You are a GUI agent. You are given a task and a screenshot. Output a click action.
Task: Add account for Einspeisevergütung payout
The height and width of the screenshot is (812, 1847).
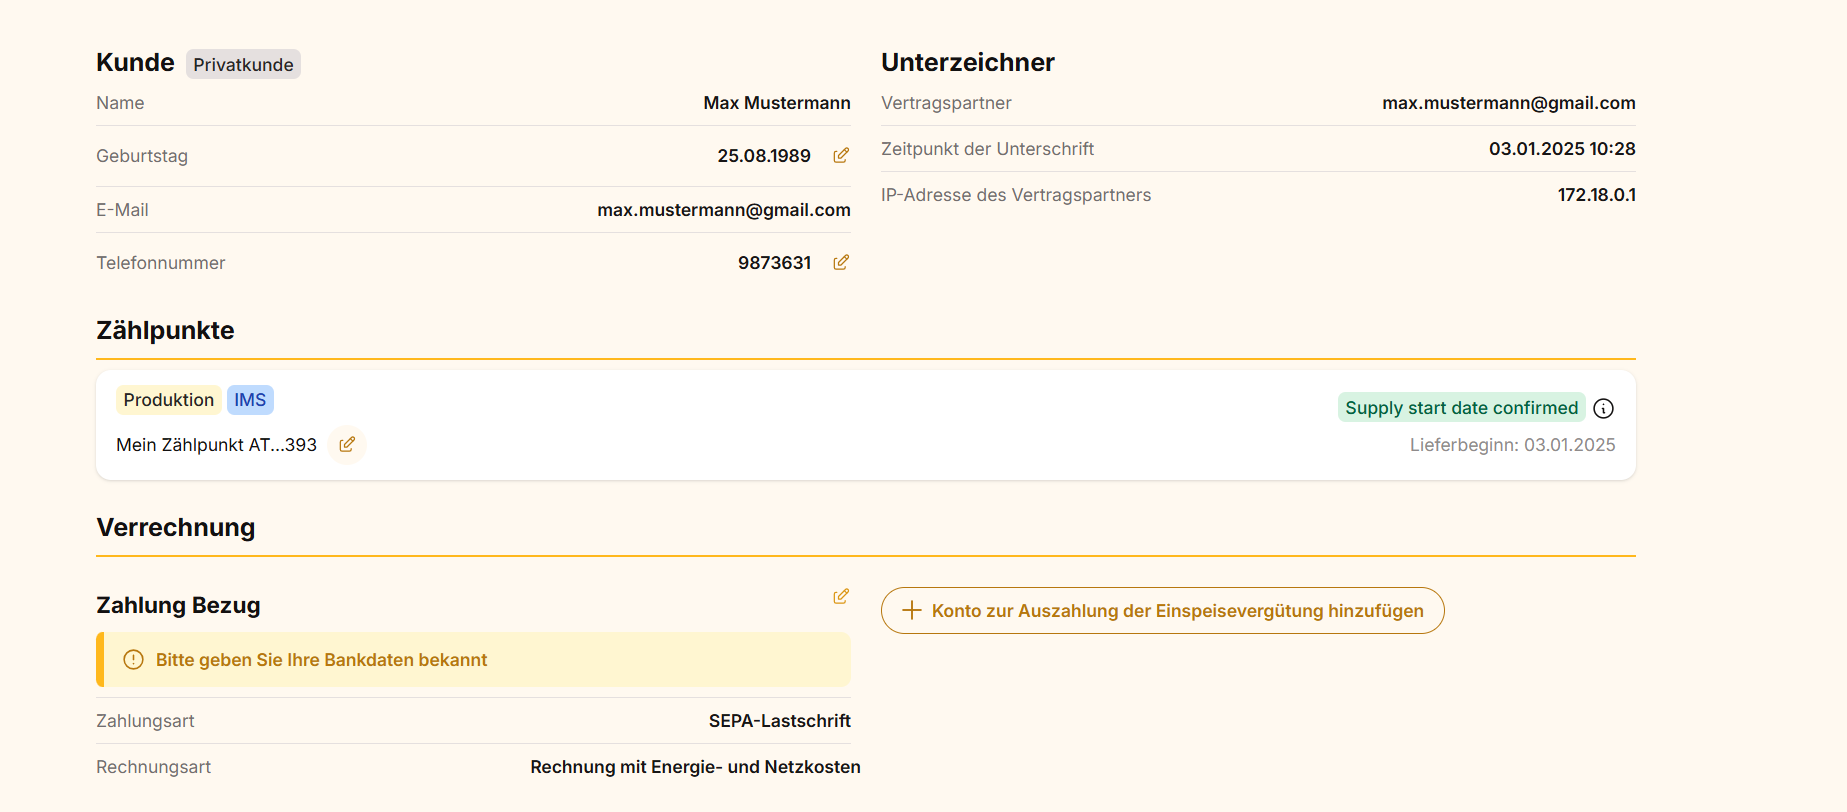coord(1162,611)
